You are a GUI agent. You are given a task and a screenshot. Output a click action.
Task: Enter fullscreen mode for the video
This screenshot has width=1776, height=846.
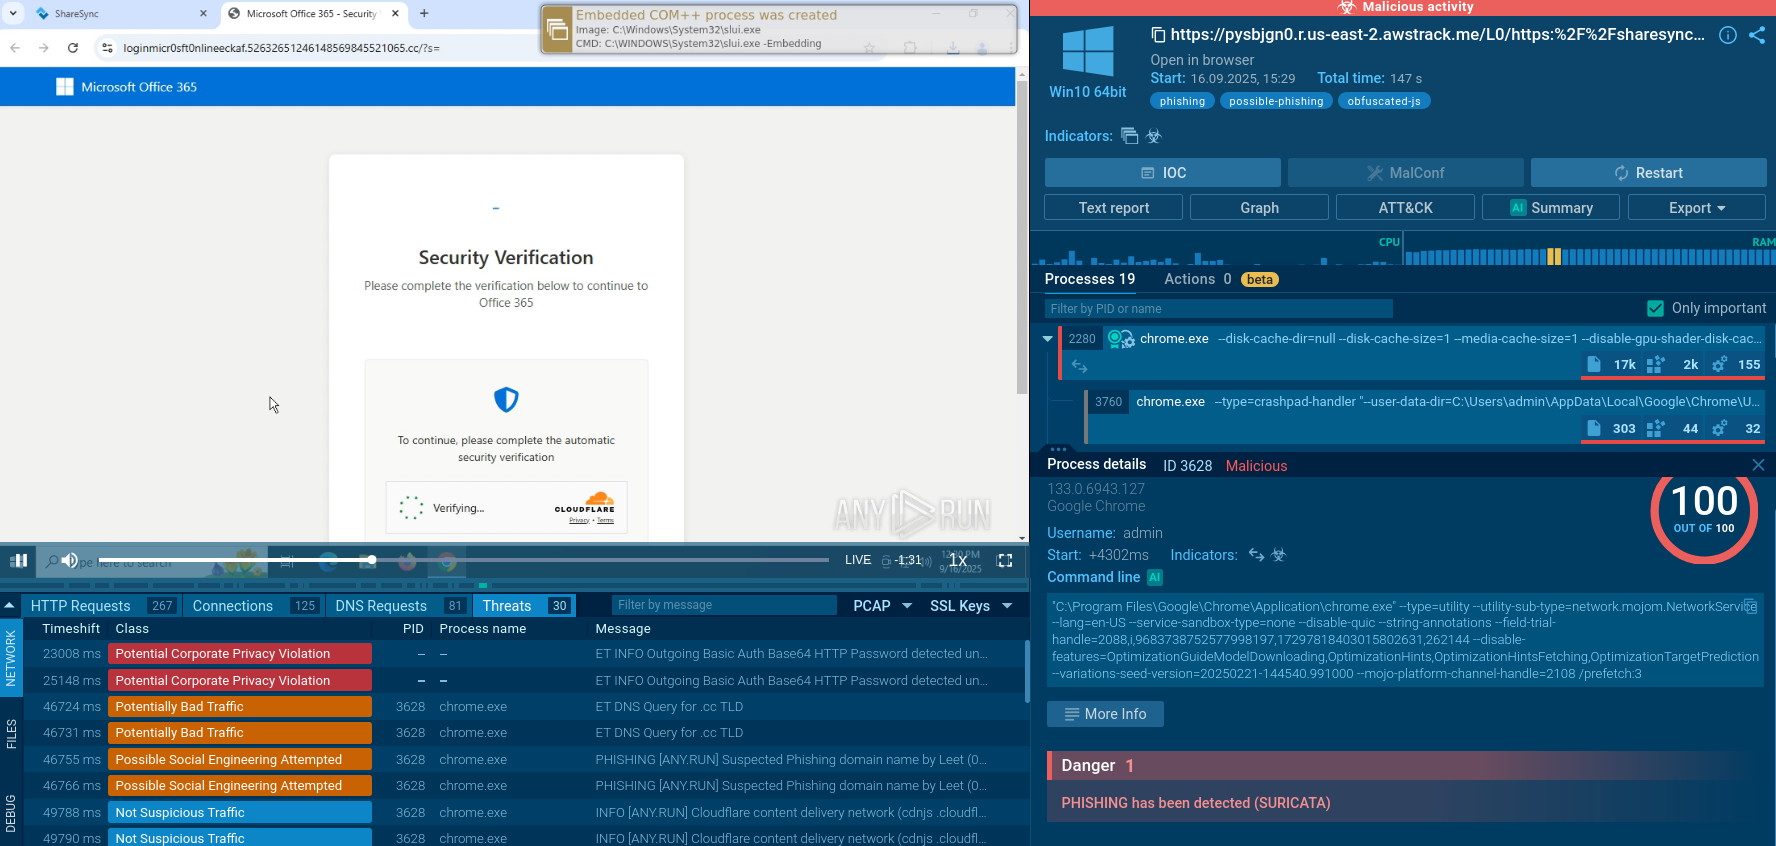1005,561
